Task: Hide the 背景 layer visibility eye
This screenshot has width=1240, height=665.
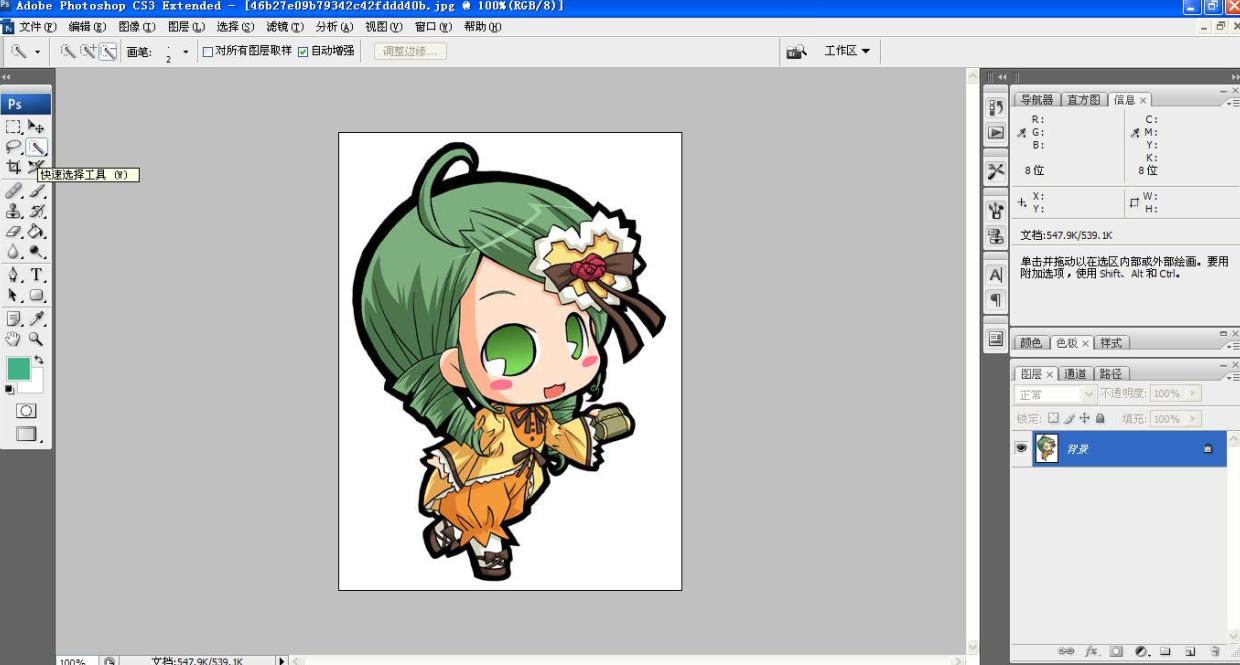Action: (1021, 449)
